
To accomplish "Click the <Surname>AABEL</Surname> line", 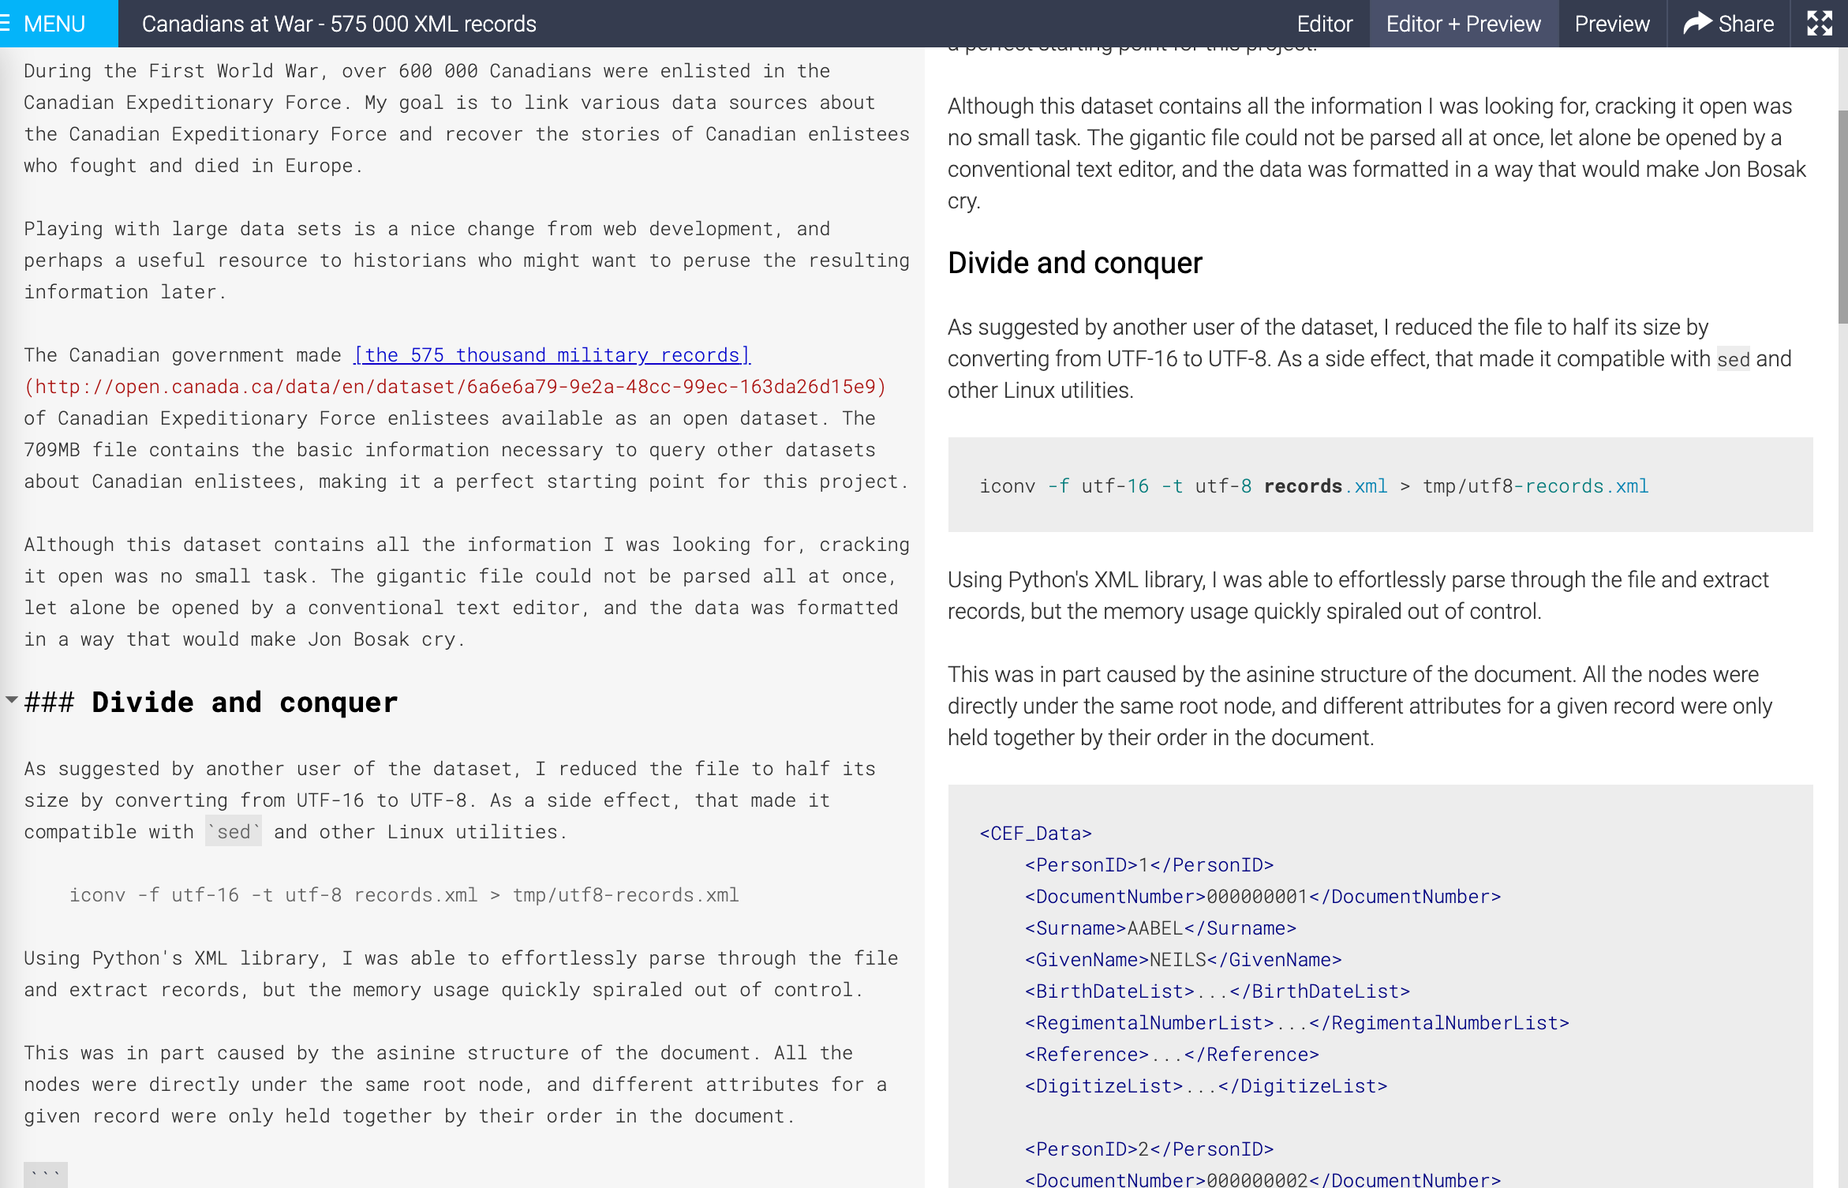I will tap(1160, 928).
